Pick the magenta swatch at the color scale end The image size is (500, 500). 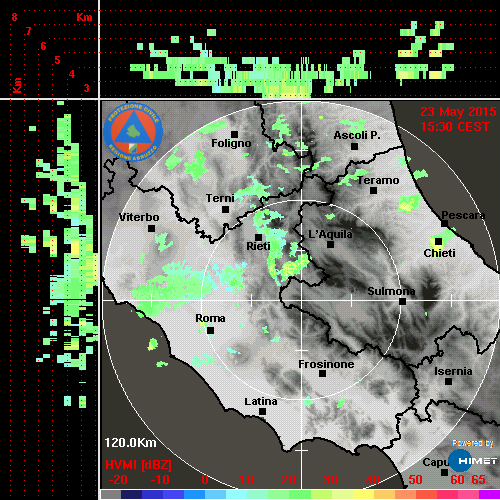[x=489, y=494]
